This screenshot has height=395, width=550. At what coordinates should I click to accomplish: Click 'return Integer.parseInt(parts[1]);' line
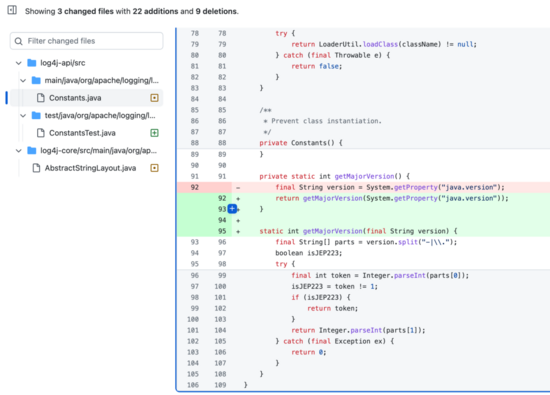point(358,330)
